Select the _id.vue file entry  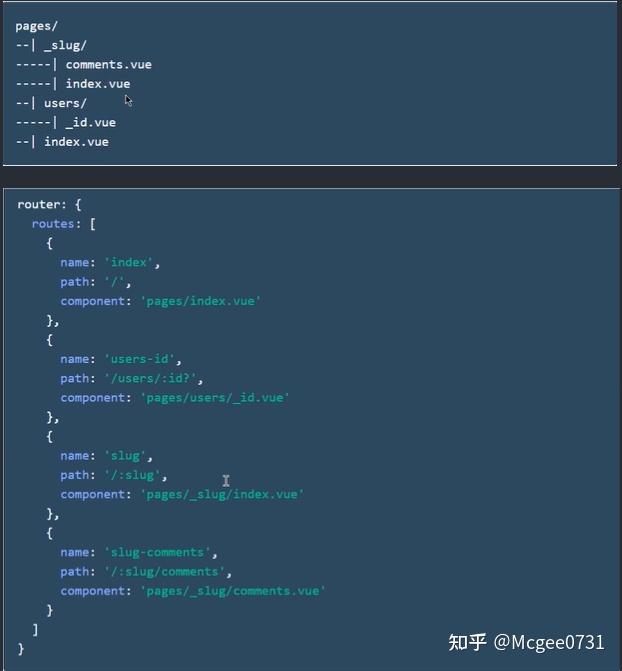pos(91,122)
